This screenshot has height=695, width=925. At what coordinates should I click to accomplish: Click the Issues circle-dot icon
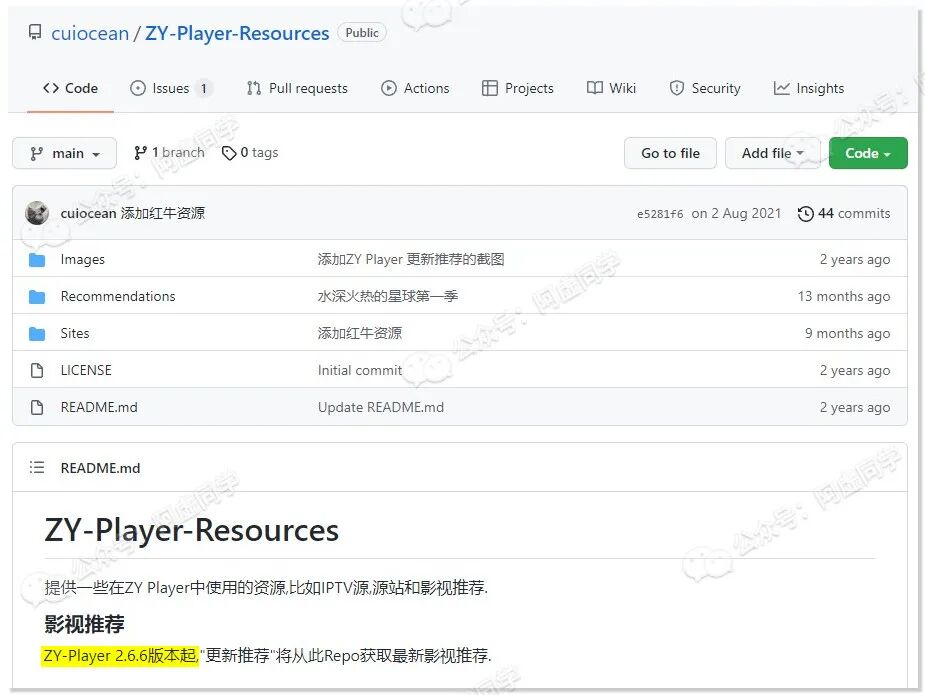(137, 88)
